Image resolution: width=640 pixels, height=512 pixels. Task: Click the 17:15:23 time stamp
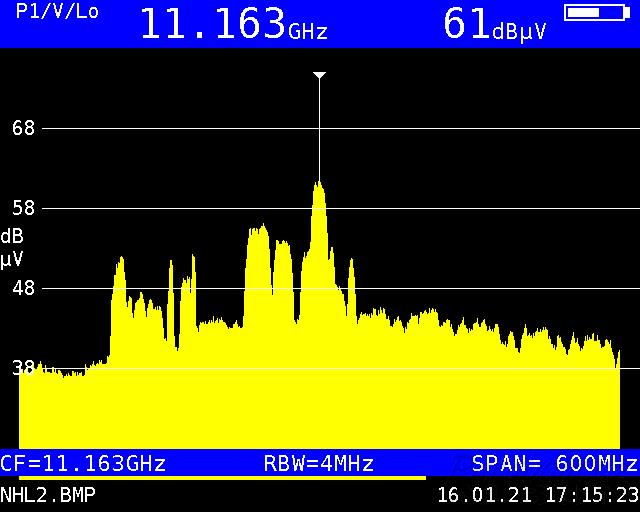click(592, 495)
